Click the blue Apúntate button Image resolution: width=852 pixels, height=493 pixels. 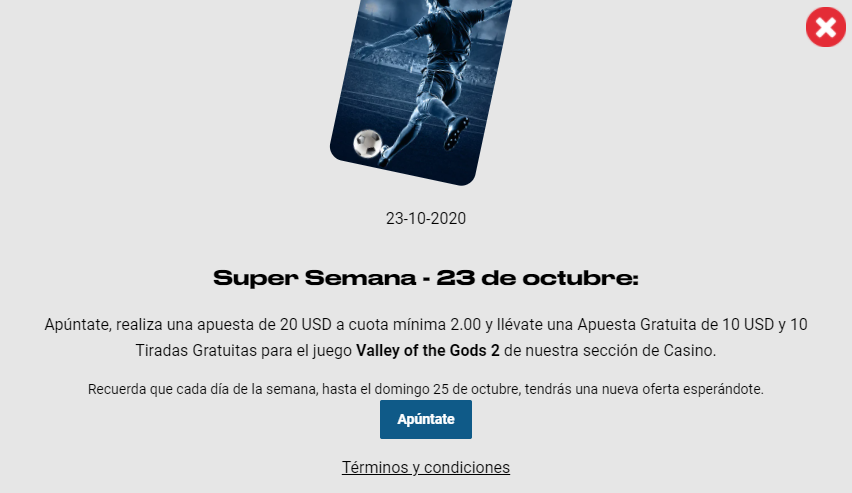tap(425, 419)
